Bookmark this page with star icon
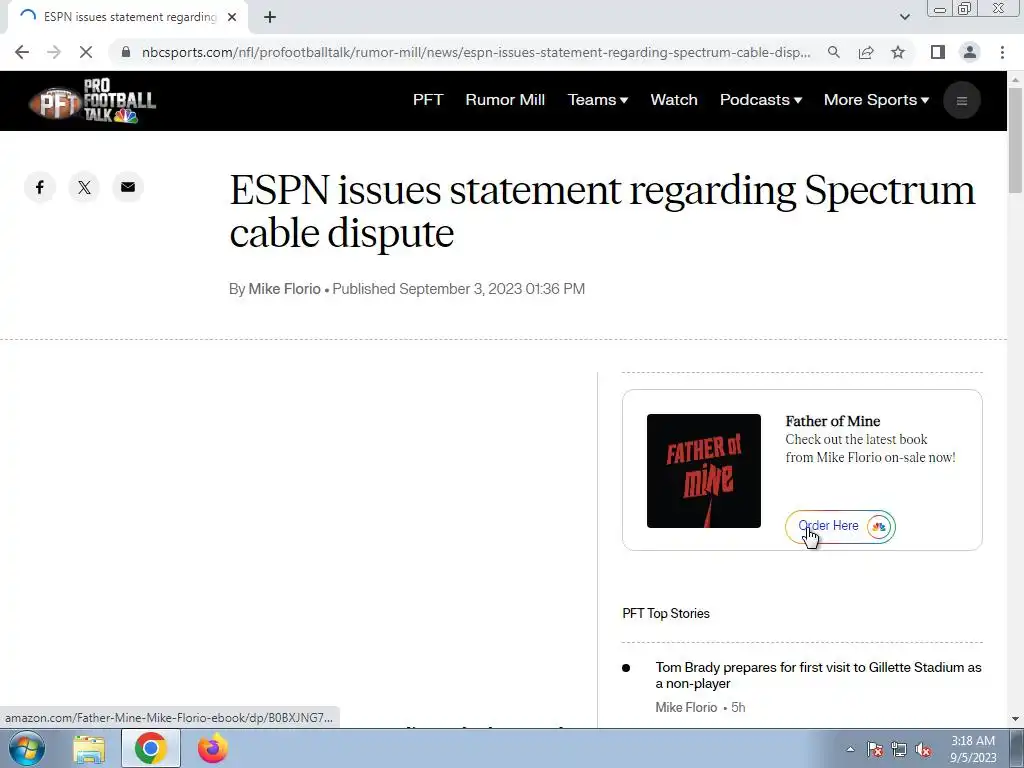Viewport: 1024px width, 768px height. pyautogui.click(x=898, y=52)
